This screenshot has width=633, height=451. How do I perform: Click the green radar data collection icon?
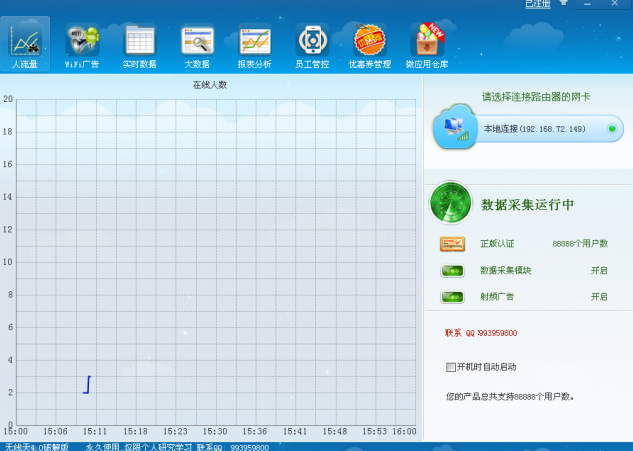450,204
